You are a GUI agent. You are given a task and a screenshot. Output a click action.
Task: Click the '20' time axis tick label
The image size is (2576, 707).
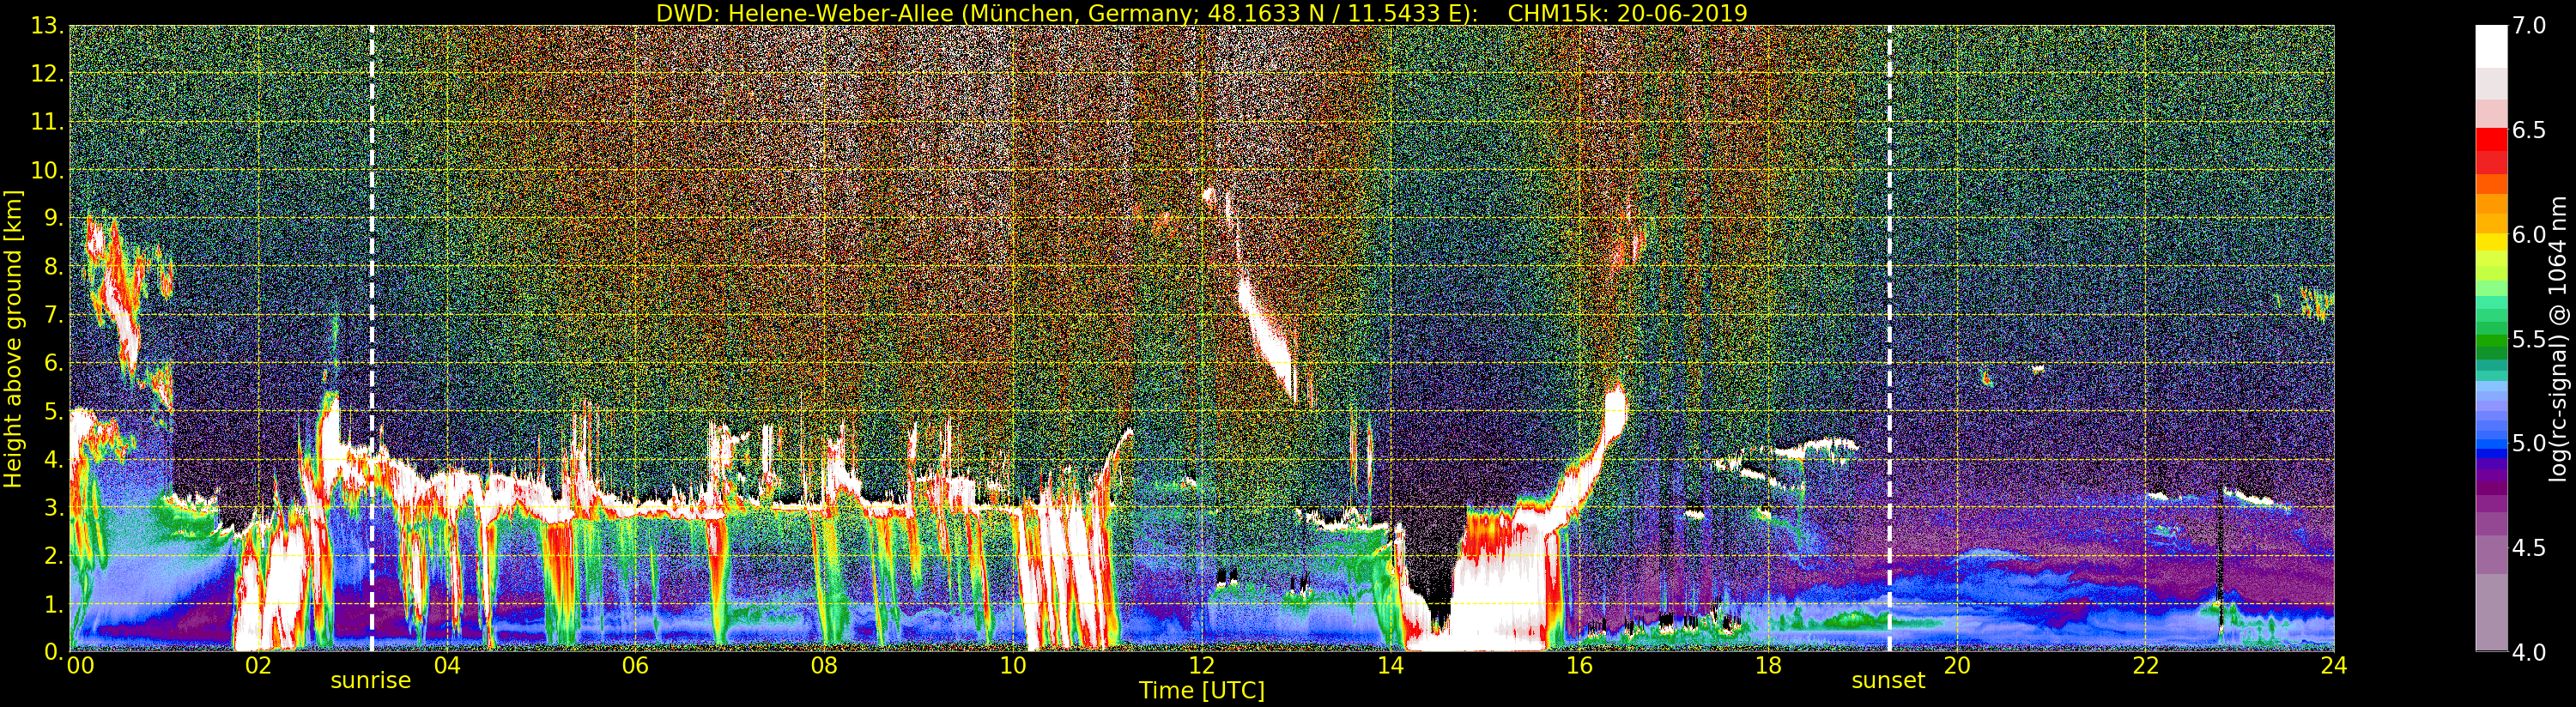tap(1956, 666)
